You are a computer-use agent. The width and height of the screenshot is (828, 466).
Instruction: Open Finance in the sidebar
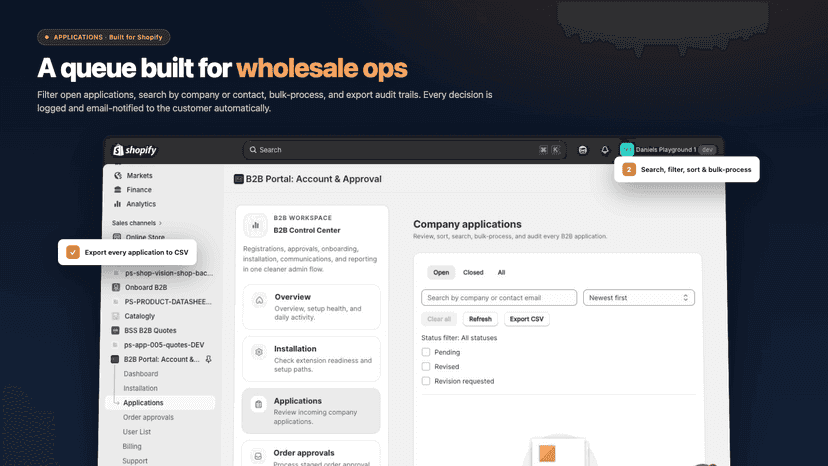139,190
